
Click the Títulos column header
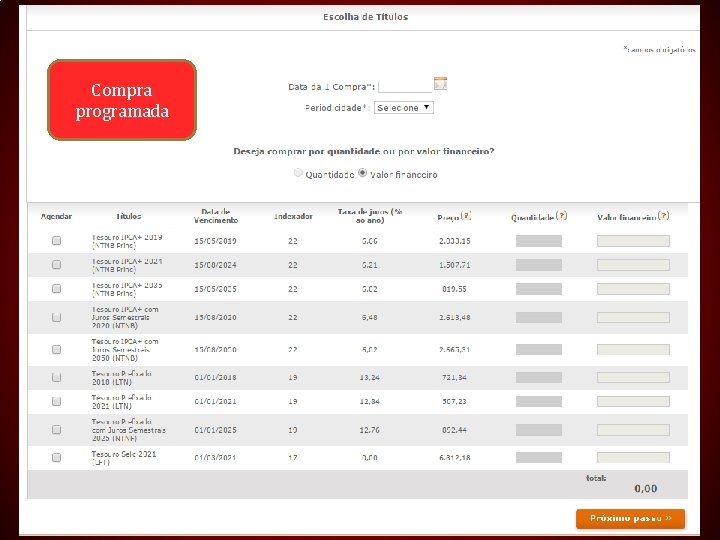pos(129,216)
